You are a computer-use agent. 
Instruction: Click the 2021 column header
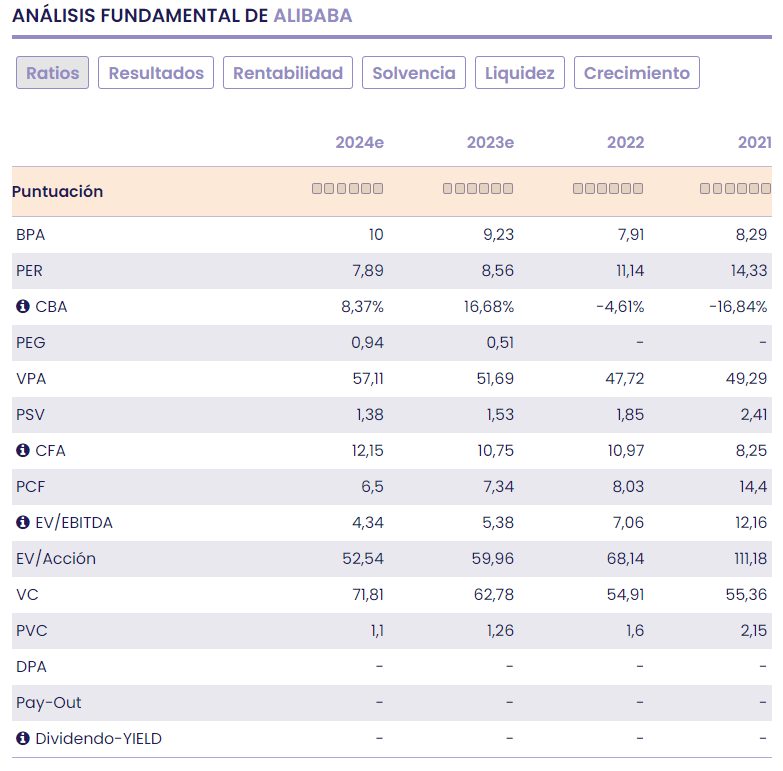[754, 143]
